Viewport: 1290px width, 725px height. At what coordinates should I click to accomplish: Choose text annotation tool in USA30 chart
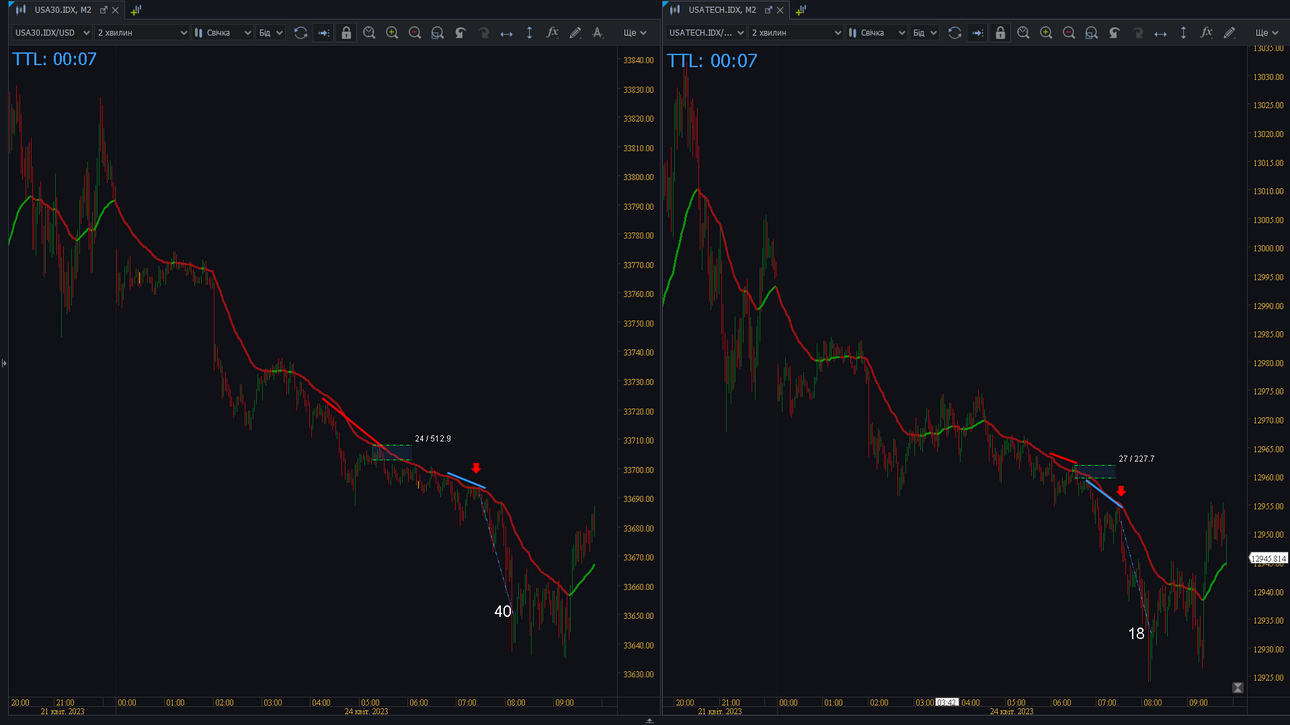click(x=598, y=33)
